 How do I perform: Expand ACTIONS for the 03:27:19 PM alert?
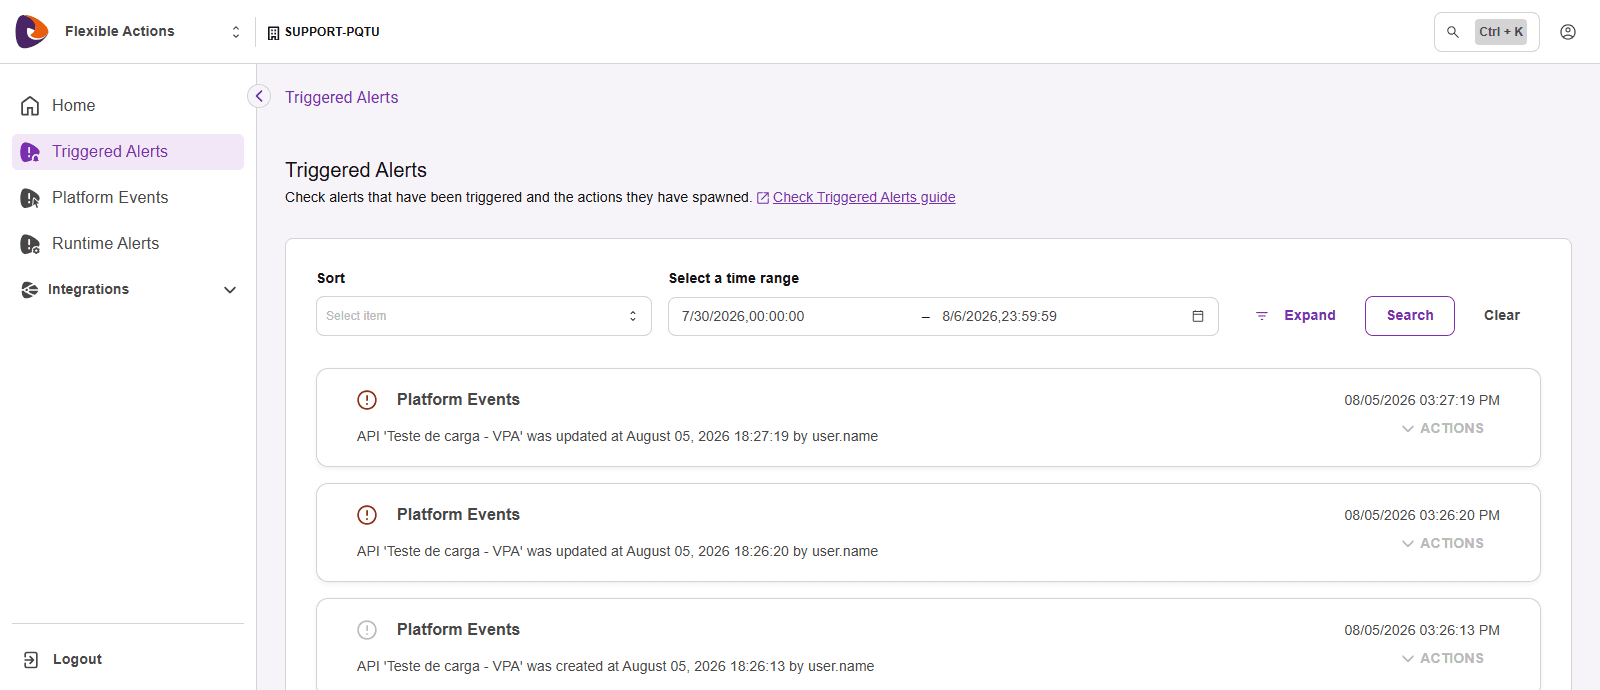(1452, 429)
